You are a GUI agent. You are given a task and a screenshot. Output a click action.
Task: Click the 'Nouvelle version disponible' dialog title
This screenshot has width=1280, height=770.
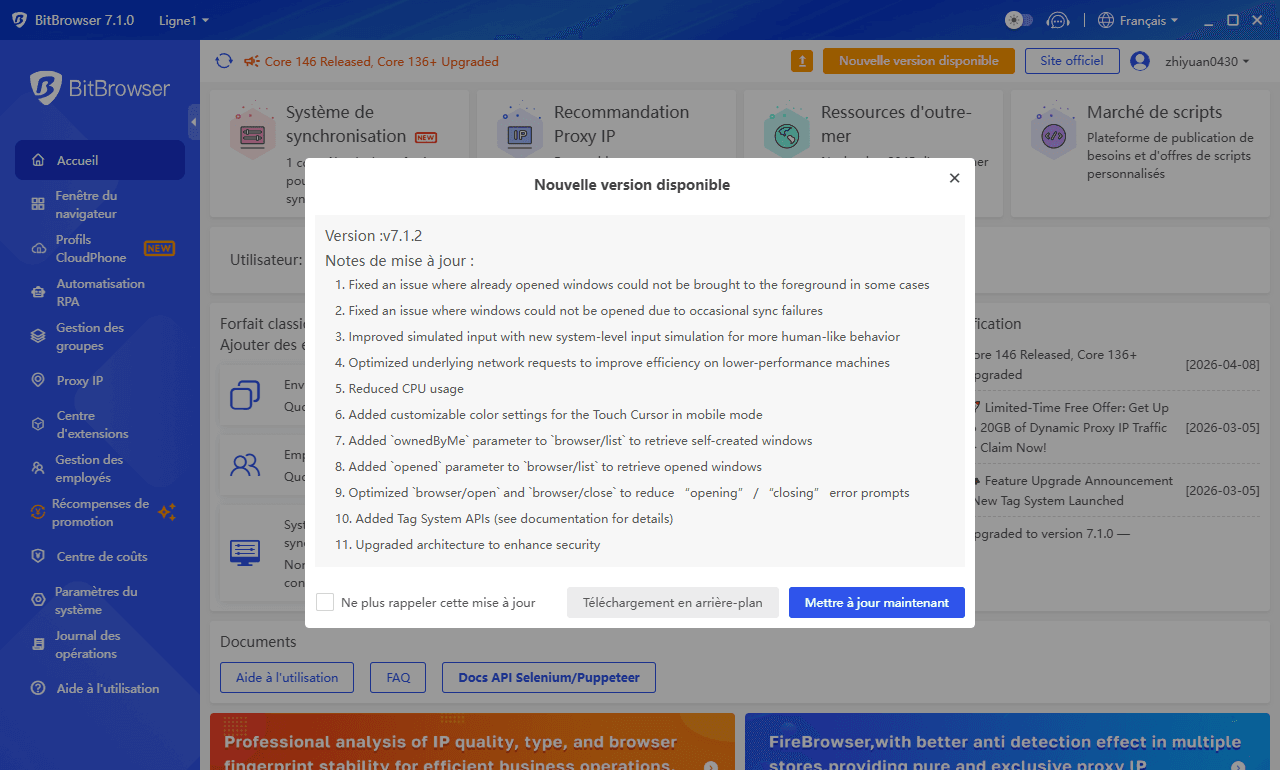(x=632, y=185)
